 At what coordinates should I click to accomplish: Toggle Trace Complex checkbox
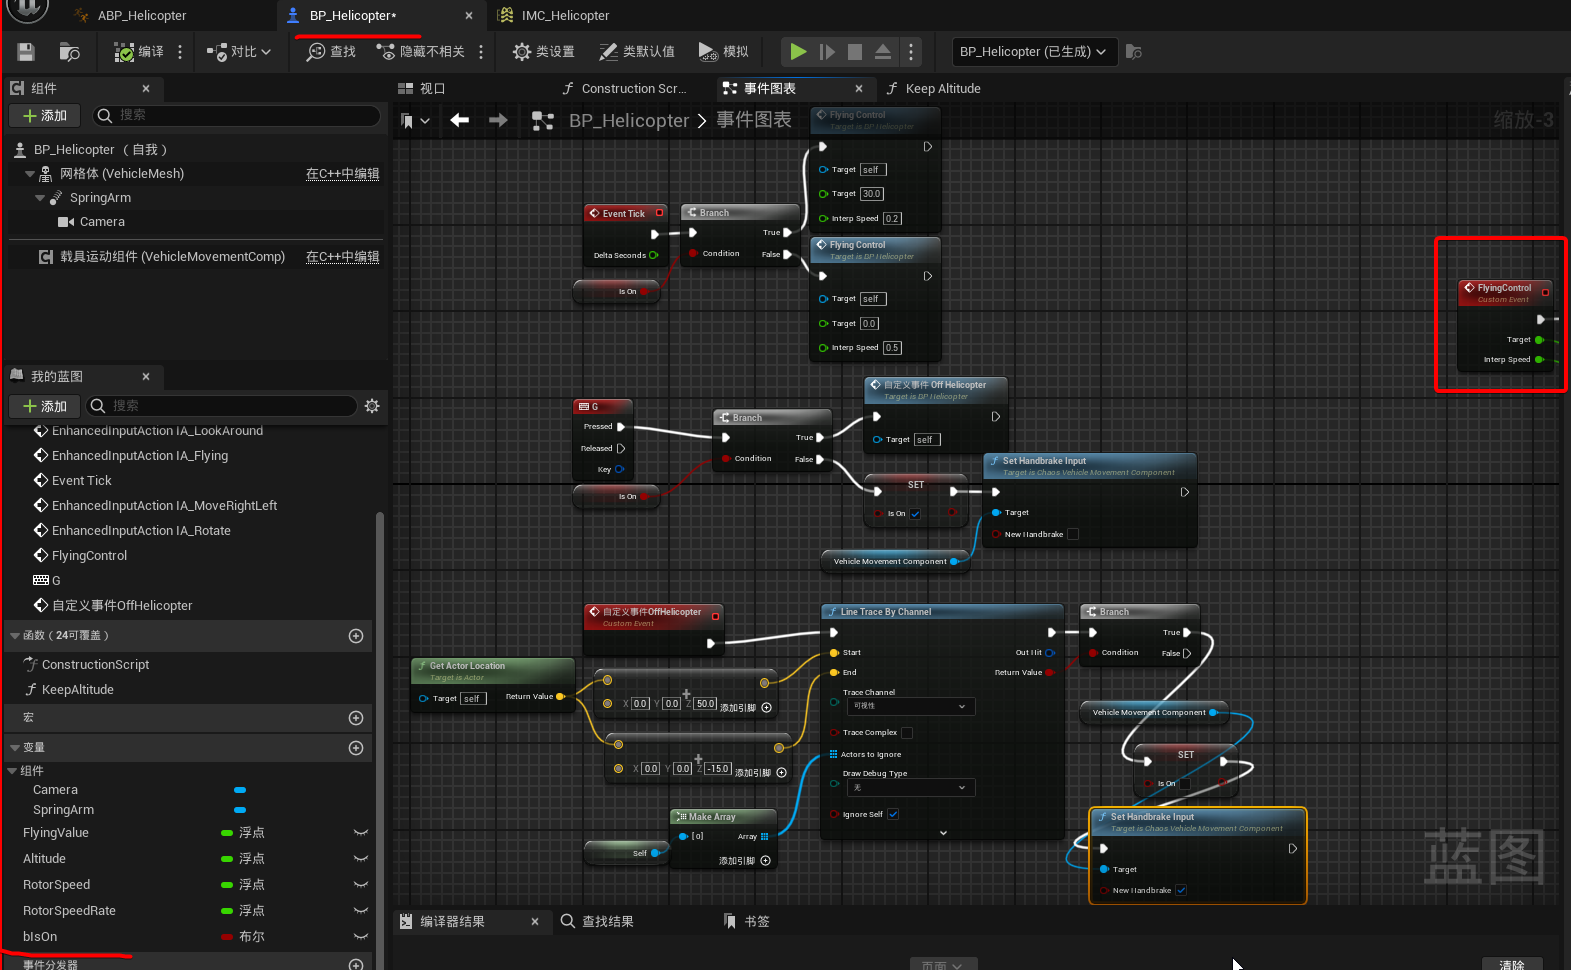907,733
